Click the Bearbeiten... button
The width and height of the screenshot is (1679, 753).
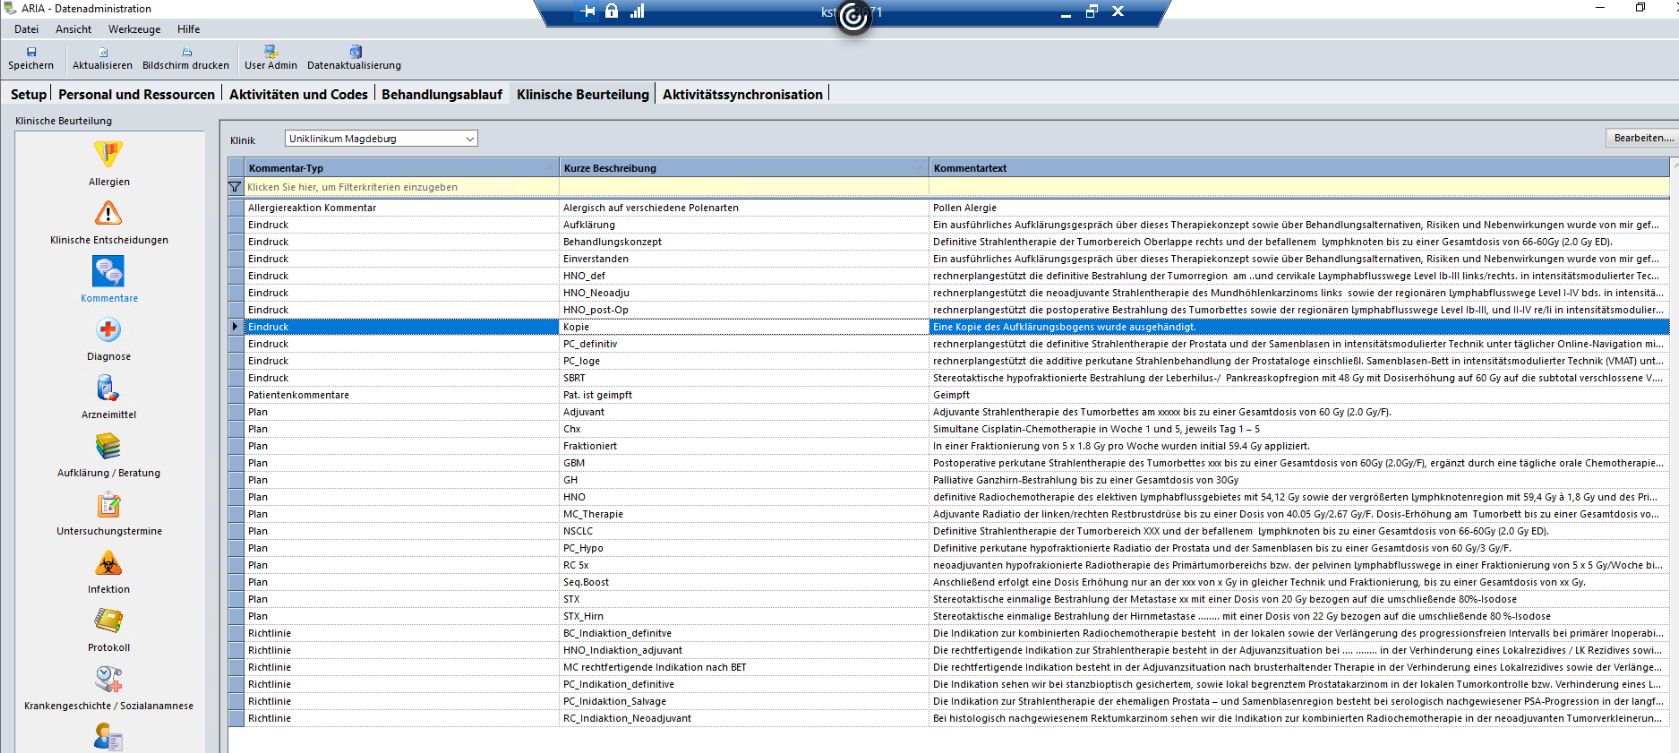pyautogui.click(x=1641, y=138)
